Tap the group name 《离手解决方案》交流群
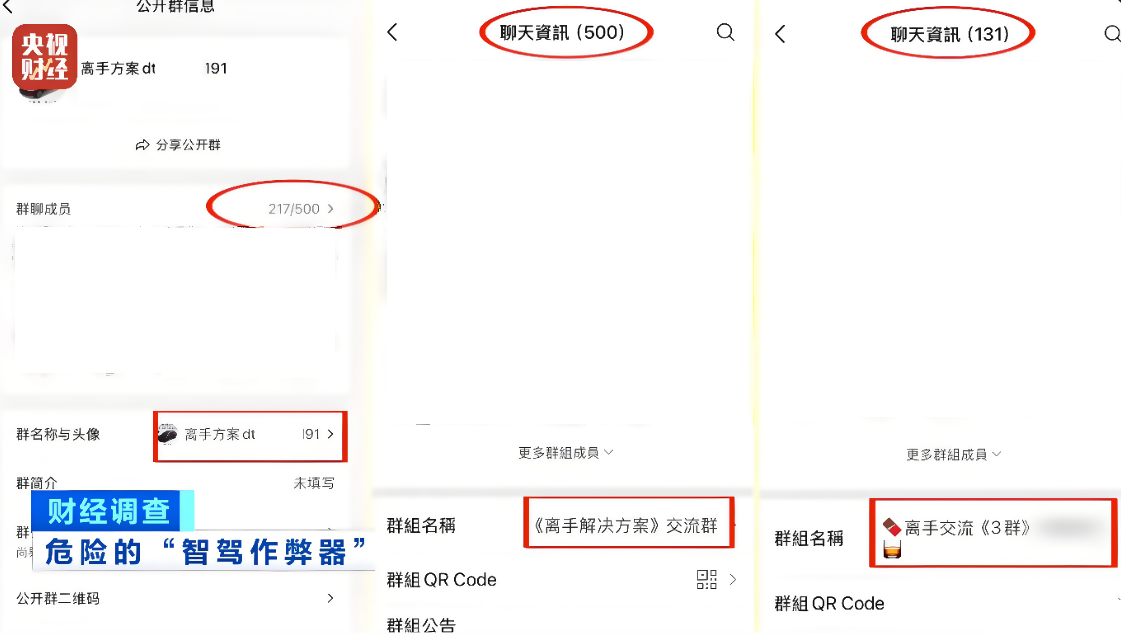The image size is (1121, 642). [626, 526]
